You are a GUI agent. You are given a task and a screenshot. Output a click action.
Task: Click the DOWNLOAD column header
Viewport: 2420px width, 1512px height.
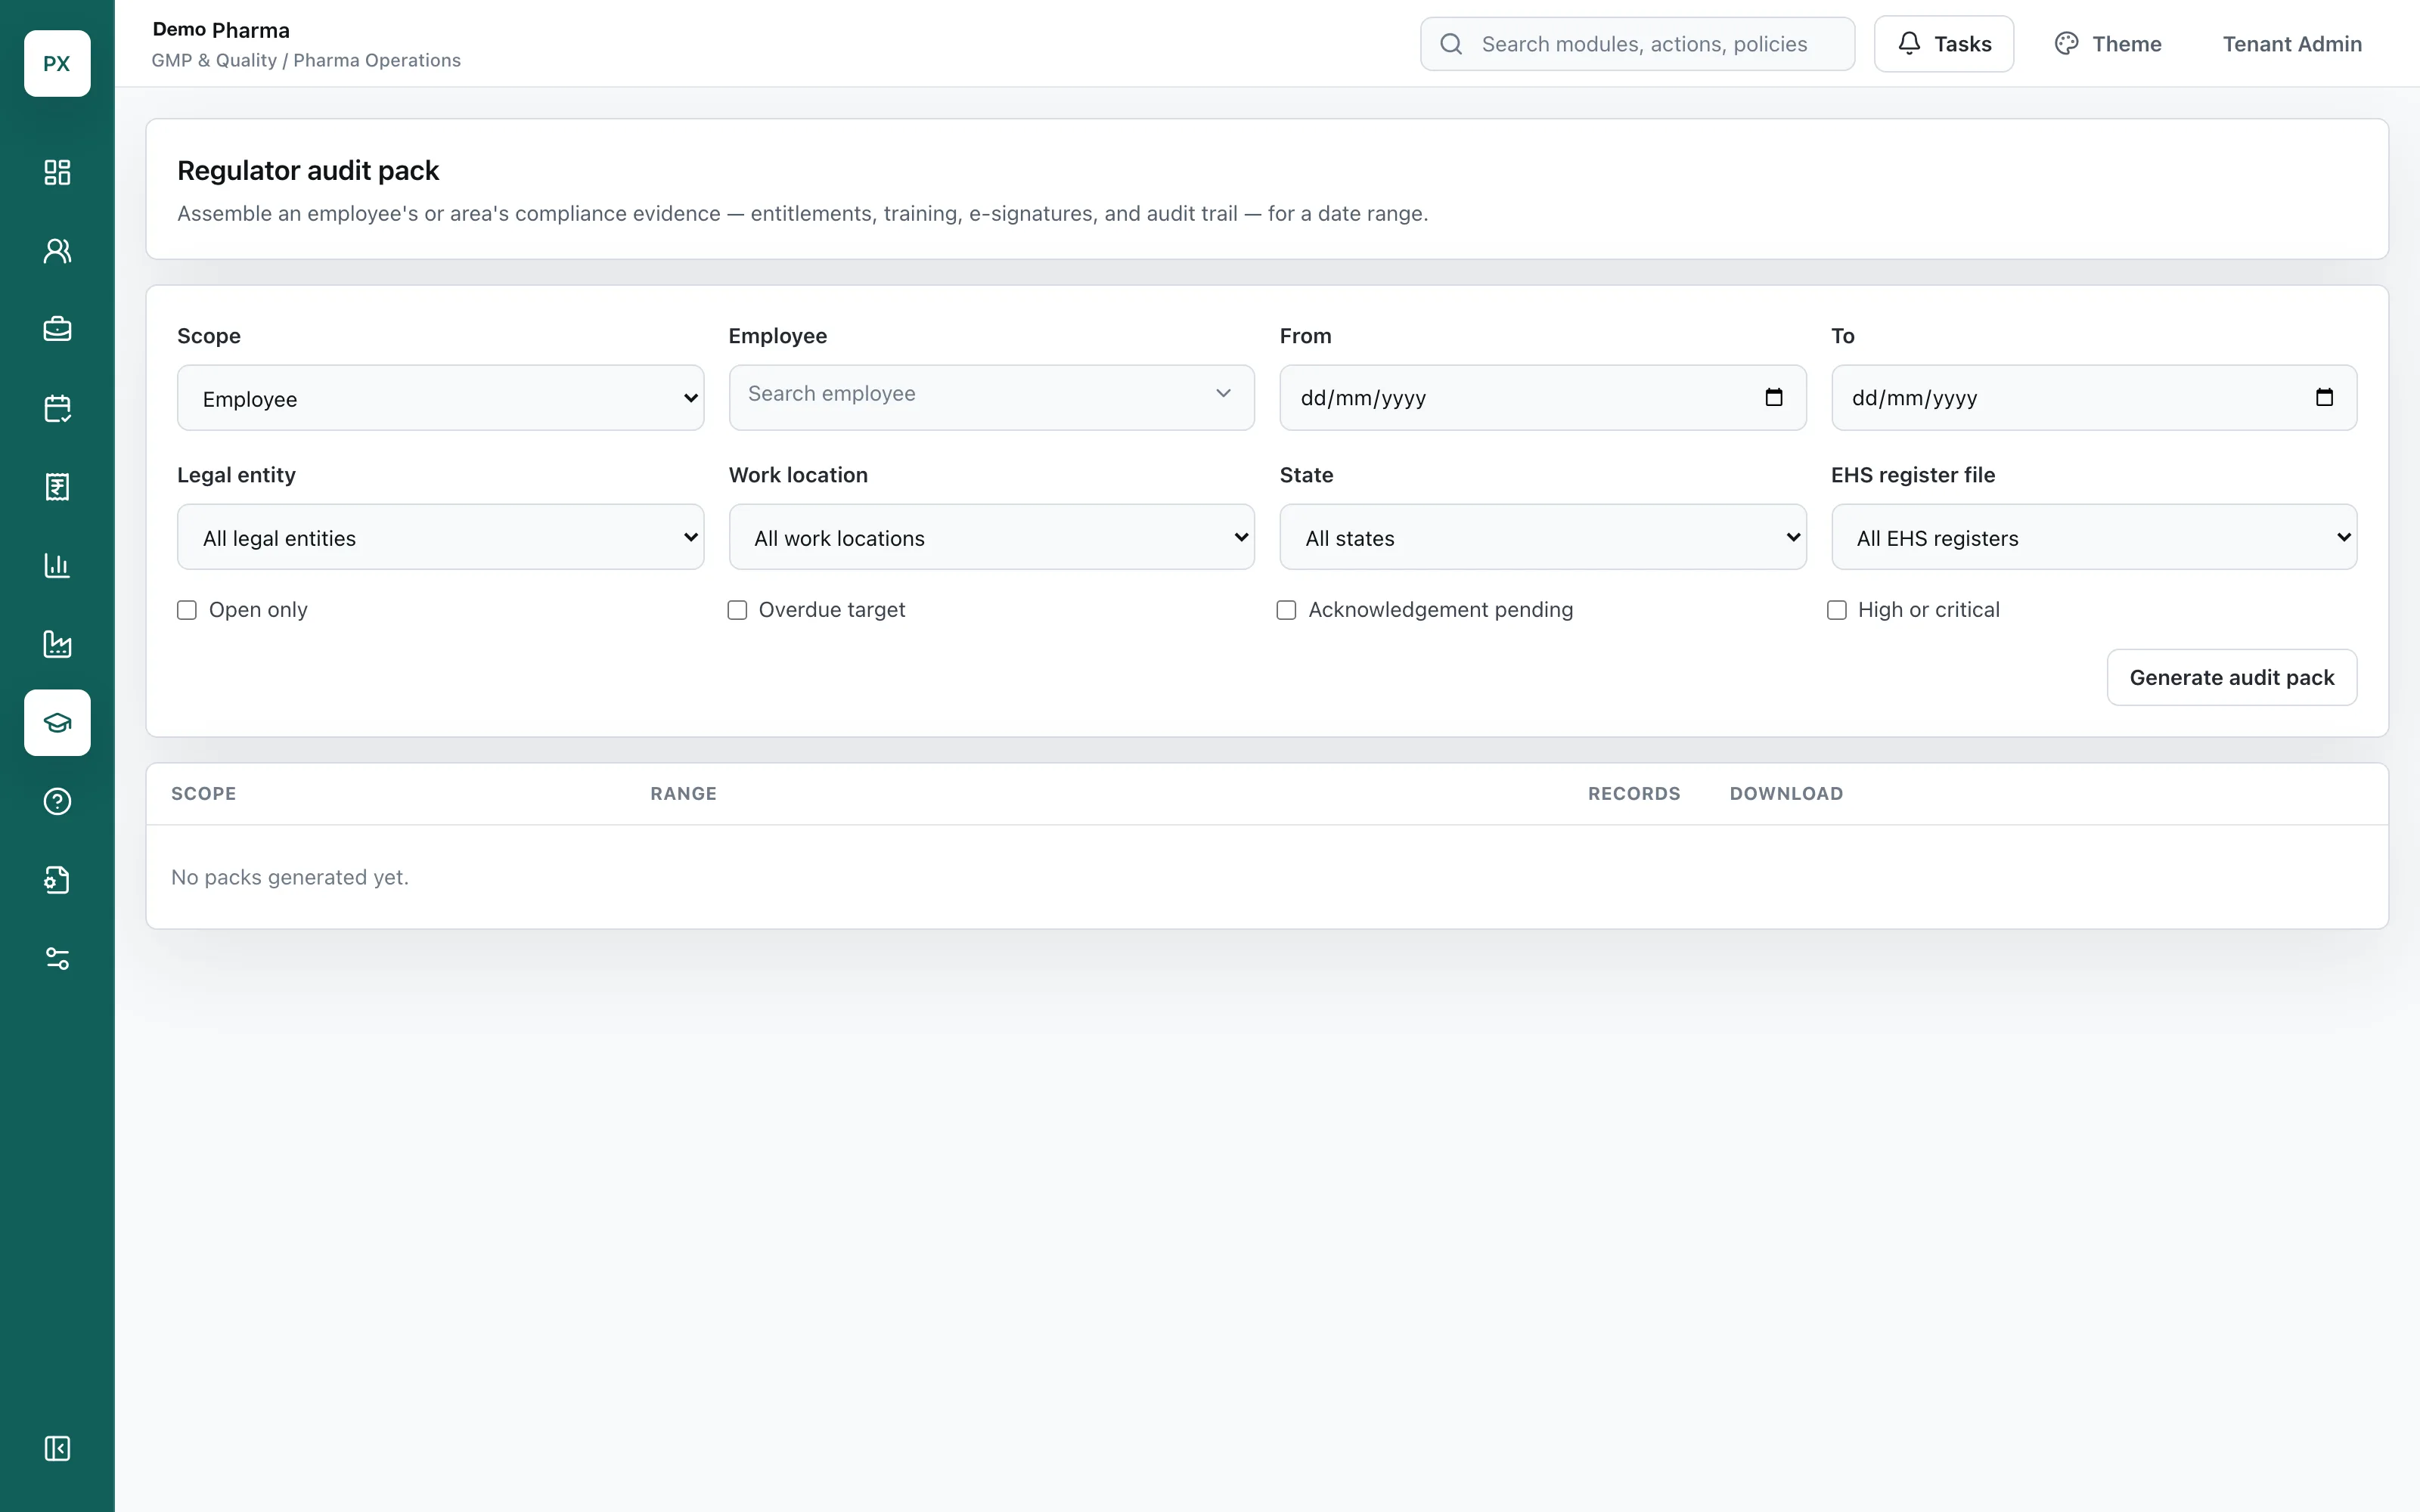[x=1786, y=793]
